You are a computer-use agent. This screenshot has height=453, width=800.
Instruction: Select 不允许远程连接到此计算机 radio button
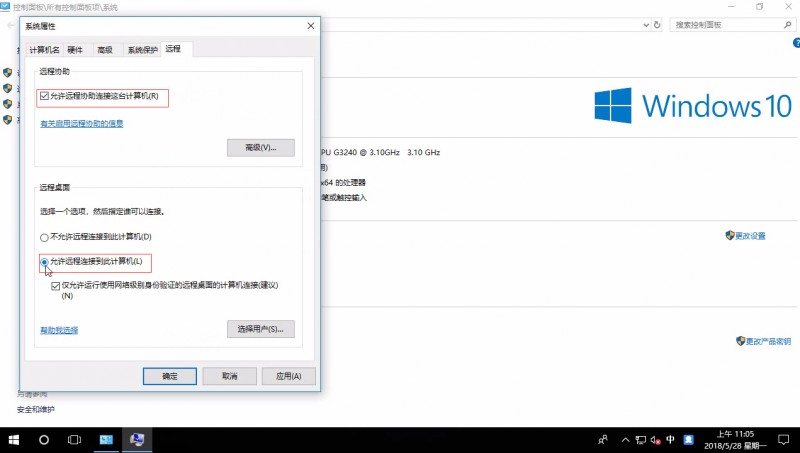tap(44, 237)
